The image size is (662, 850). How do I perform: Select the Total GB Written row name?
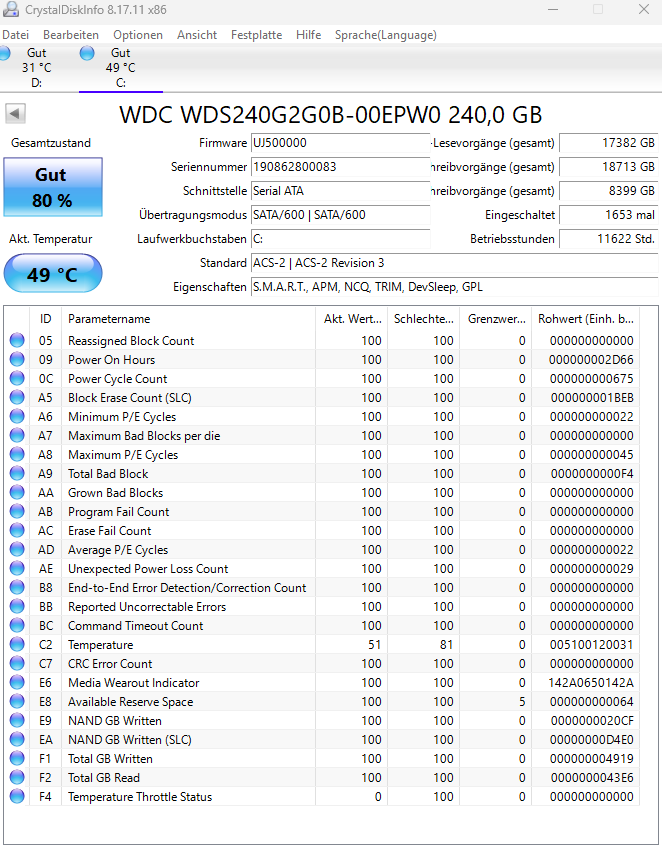point(110,758)
